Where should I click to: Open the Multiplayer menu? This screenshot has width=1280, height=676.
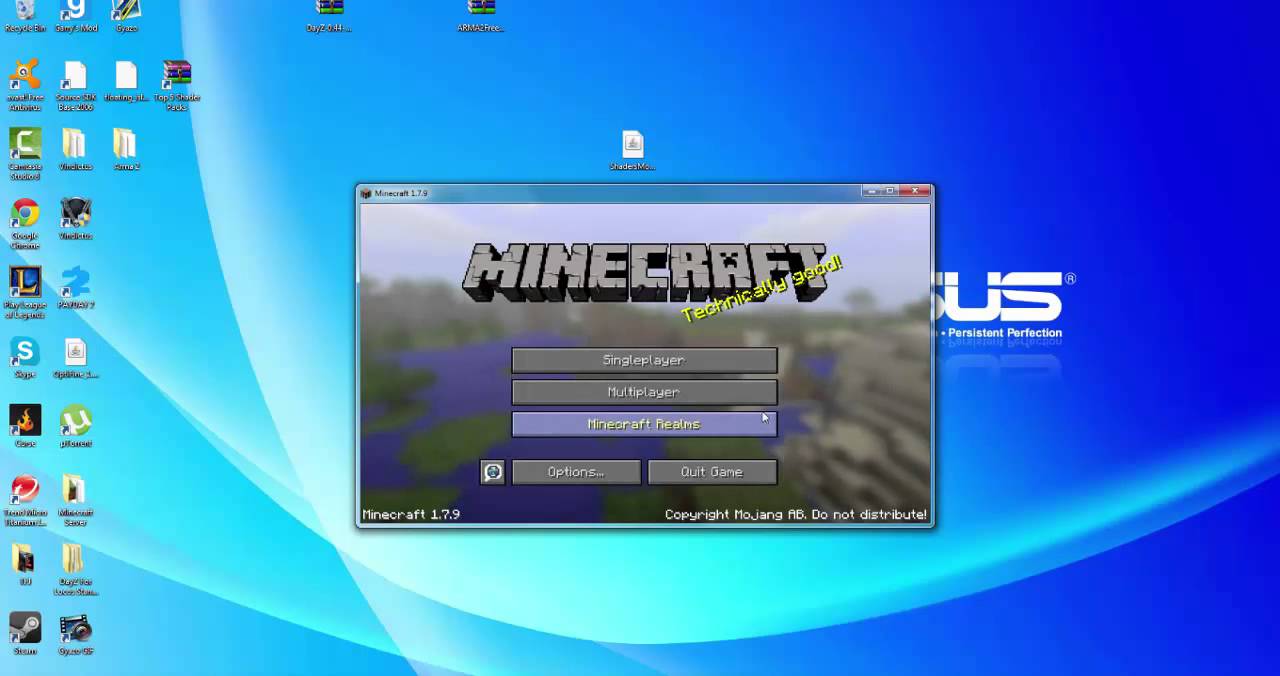pos(644,392)
